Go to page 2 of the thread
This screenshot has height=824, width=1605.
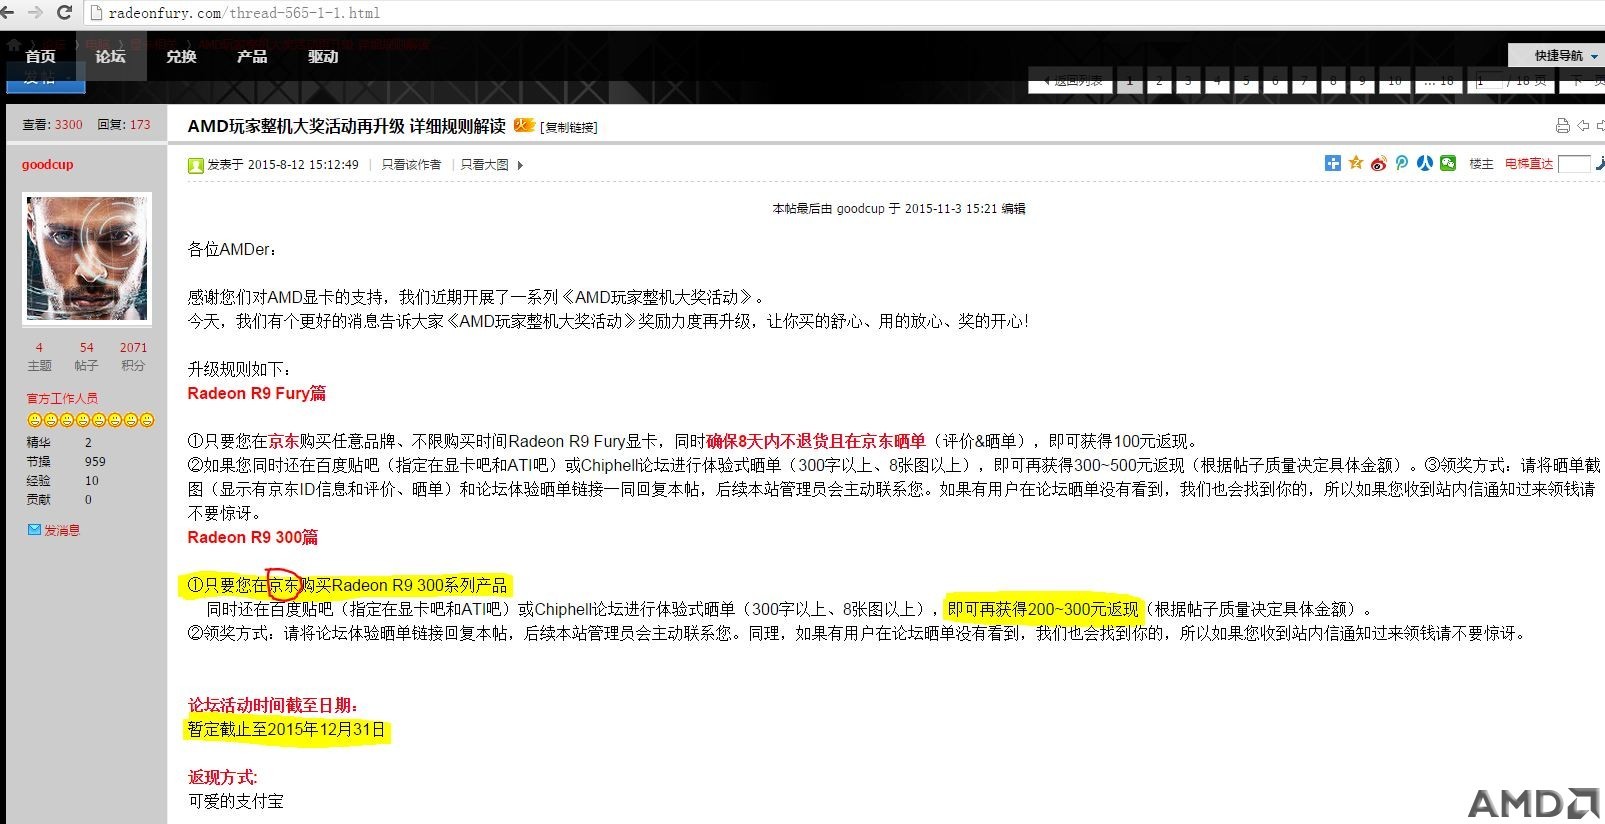click(1159, 81)
